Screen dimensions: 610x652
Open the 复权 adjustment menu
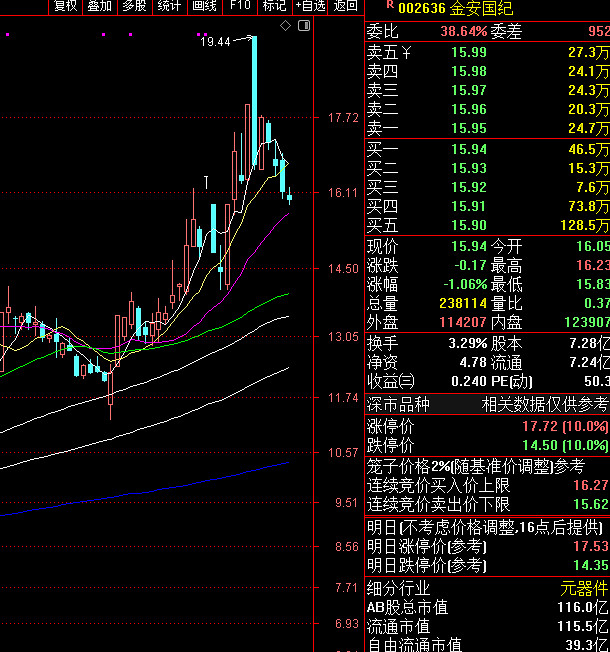pyautogui.click(x=65, y=6)
